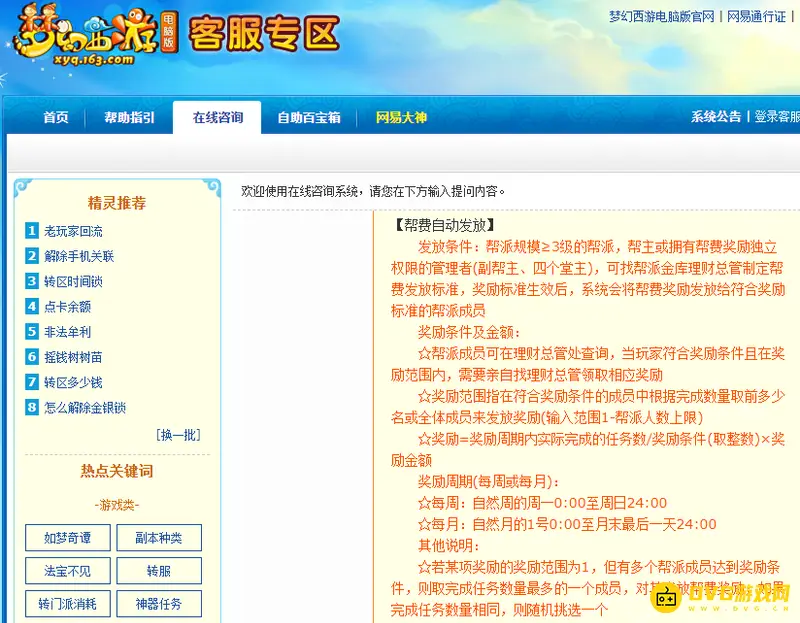Click keyword button 副本种类
The height and width of the screenshot is (623, 800).
(159, 538)
